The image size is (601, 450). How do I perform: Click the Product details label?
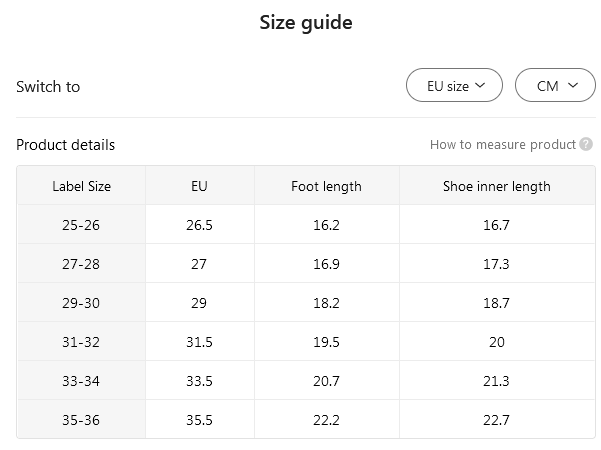(x=65, y=145)
